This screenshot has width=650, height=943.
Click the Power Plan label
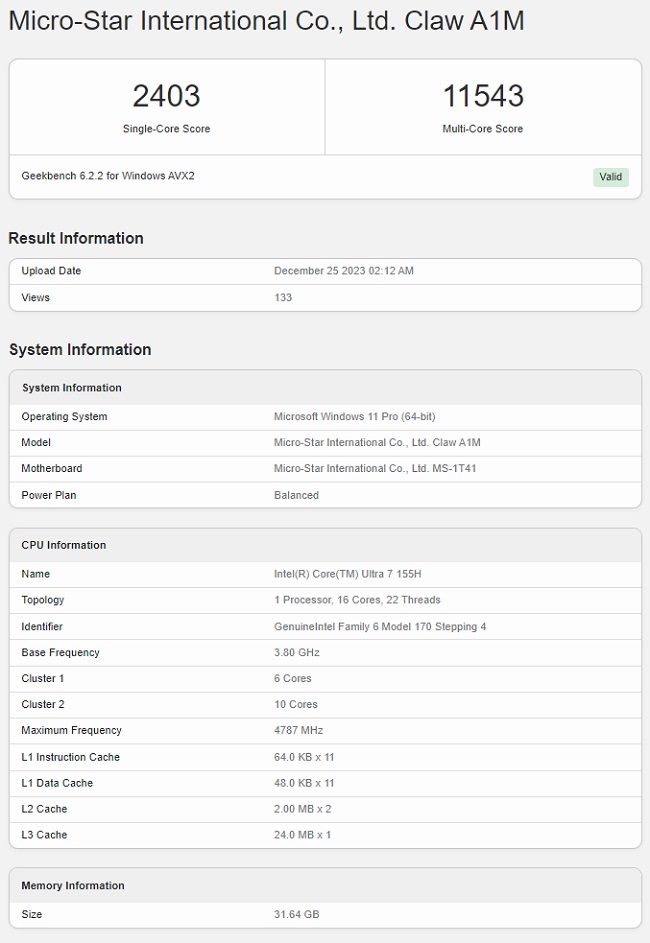[49, 495]
